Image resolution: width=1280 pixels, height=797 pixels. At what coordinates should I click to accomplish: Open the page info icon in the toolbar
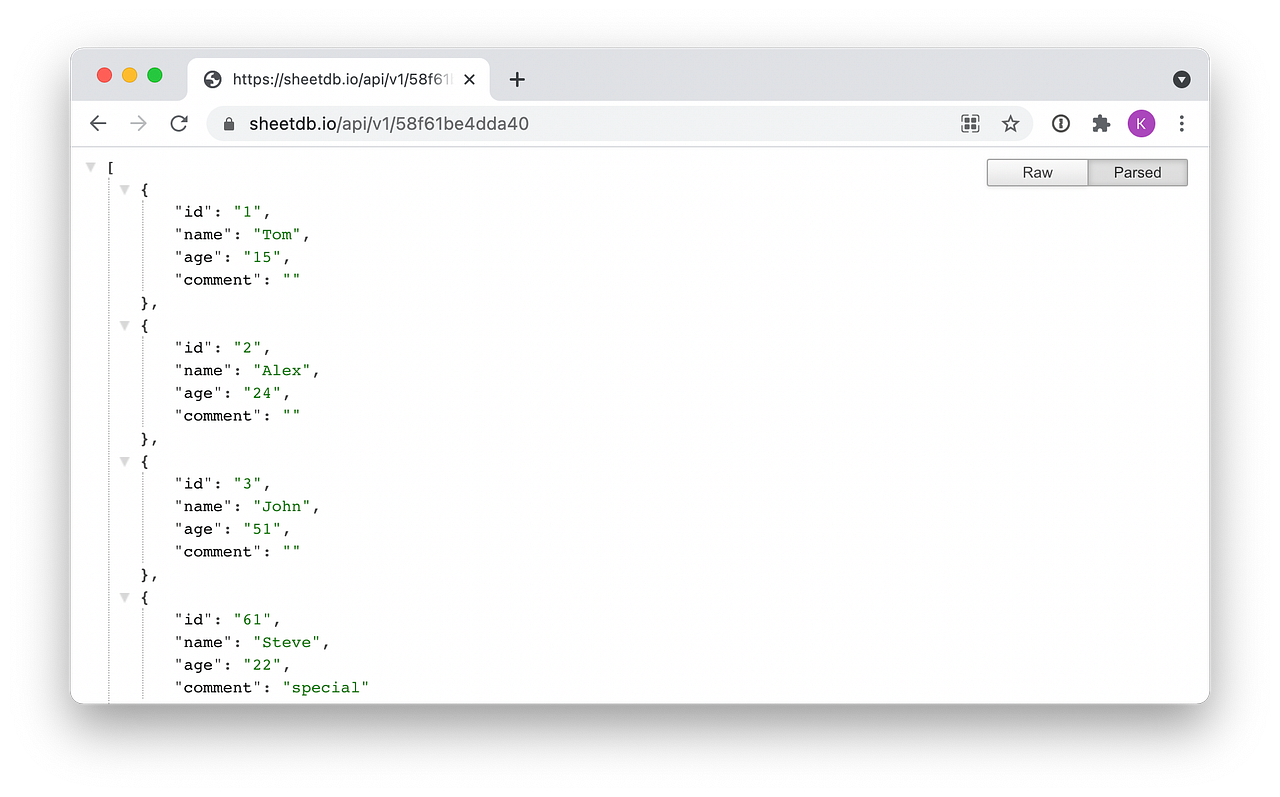1060,123
